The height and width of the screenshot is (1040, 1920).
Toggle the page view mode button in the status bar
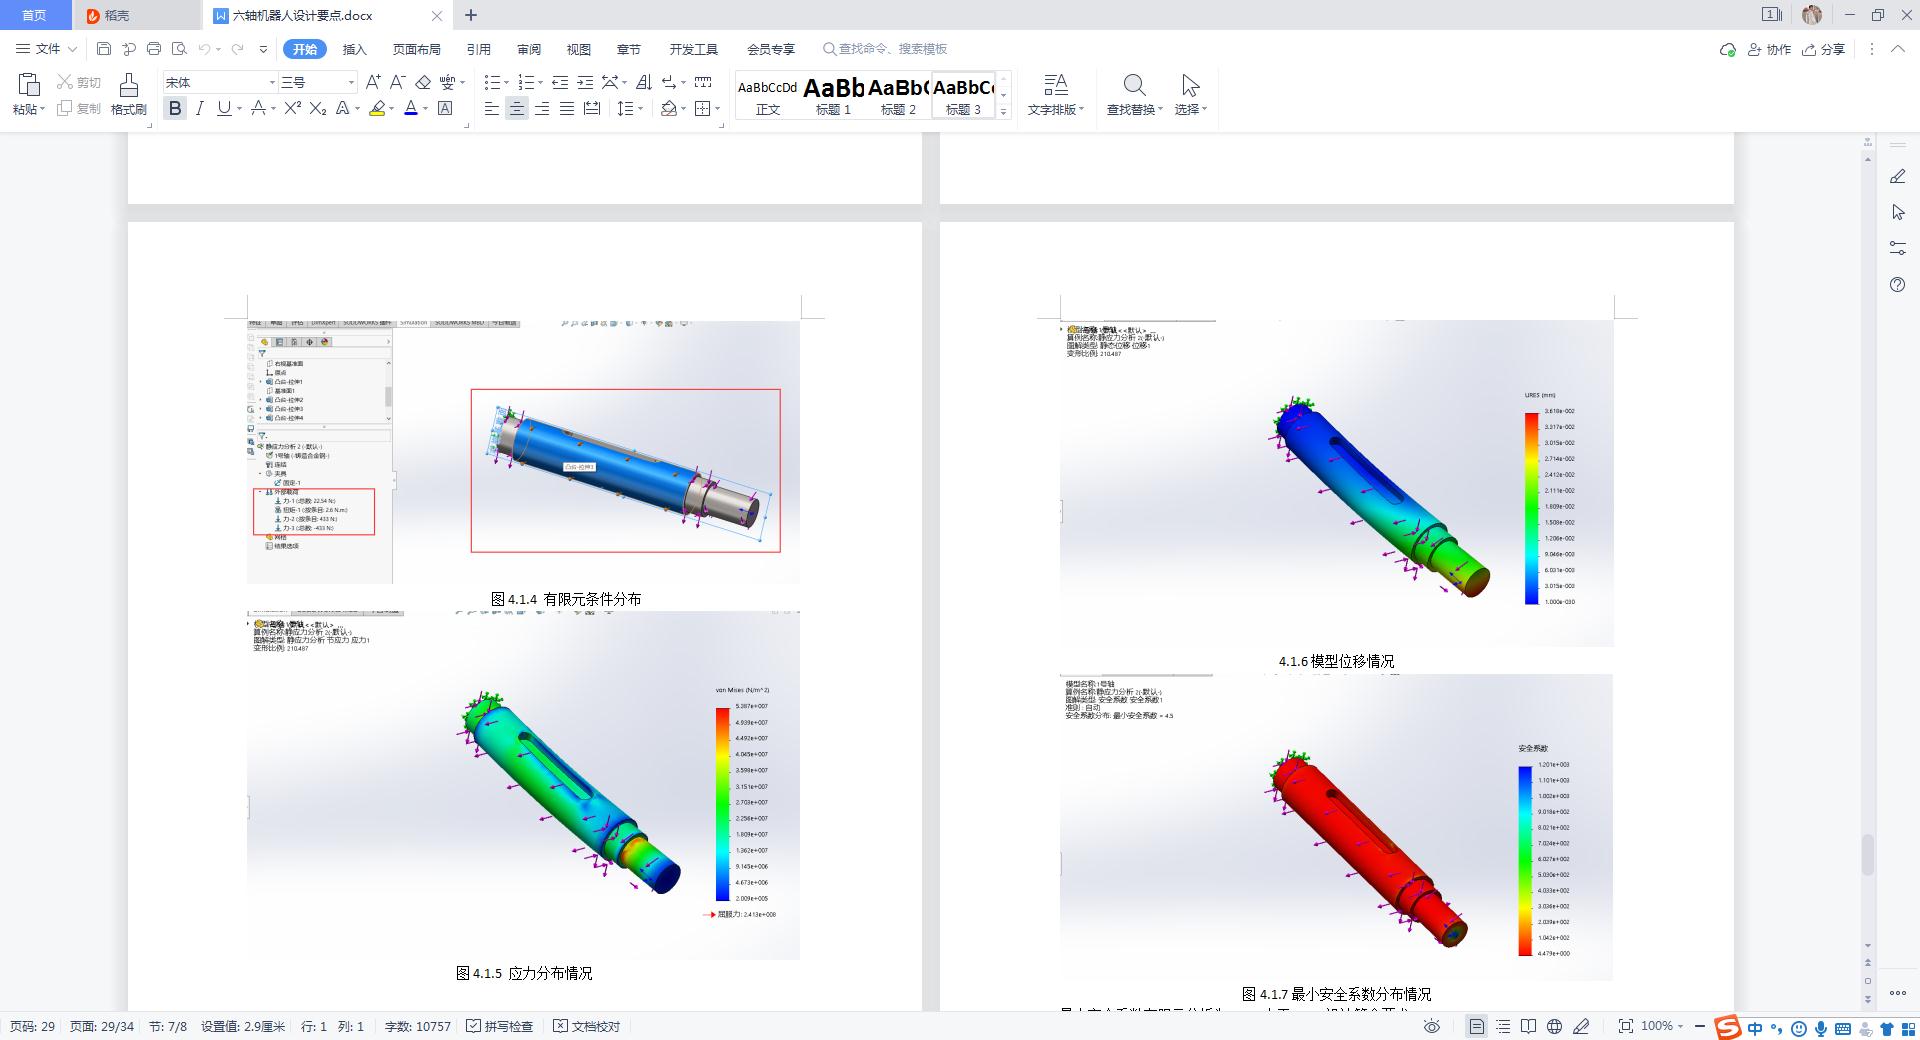point(1476,1026)
